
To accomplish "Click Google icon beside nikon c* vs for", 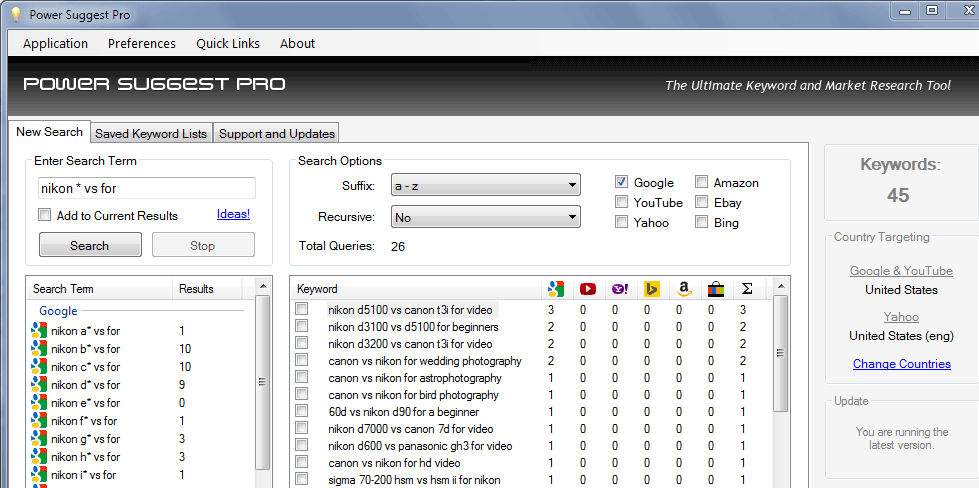I will pyautogui.click(x=39, y=367).
